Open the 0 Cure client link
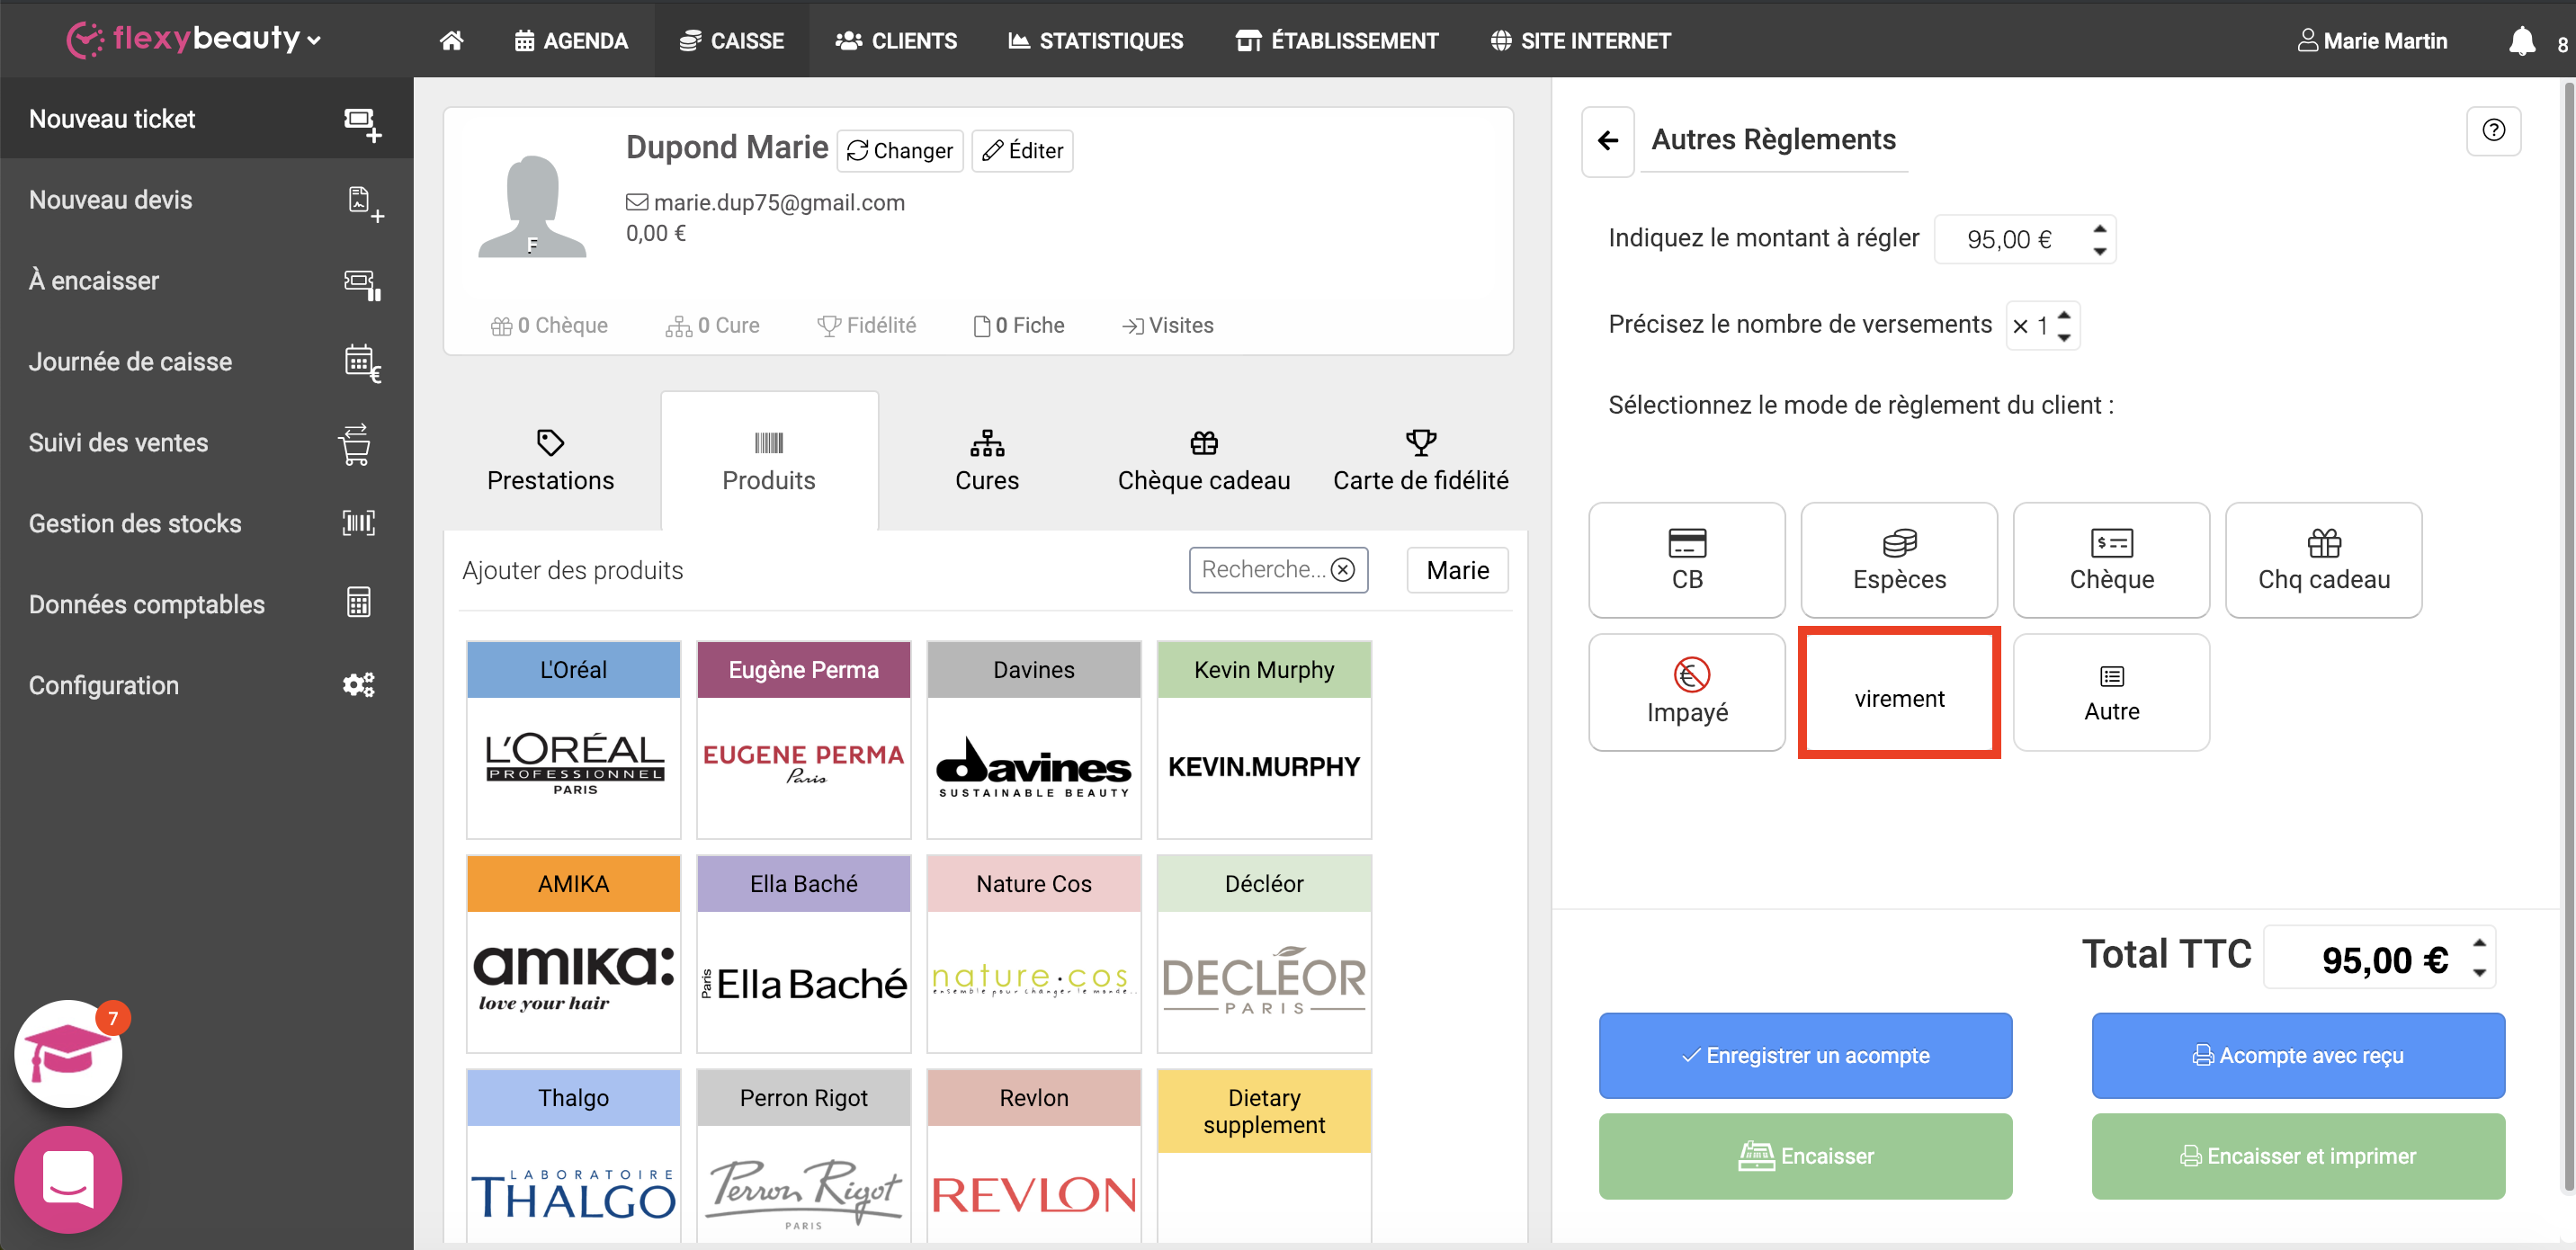The height and width of the screenshot is (1250, 2576). (x=712, y=325)
